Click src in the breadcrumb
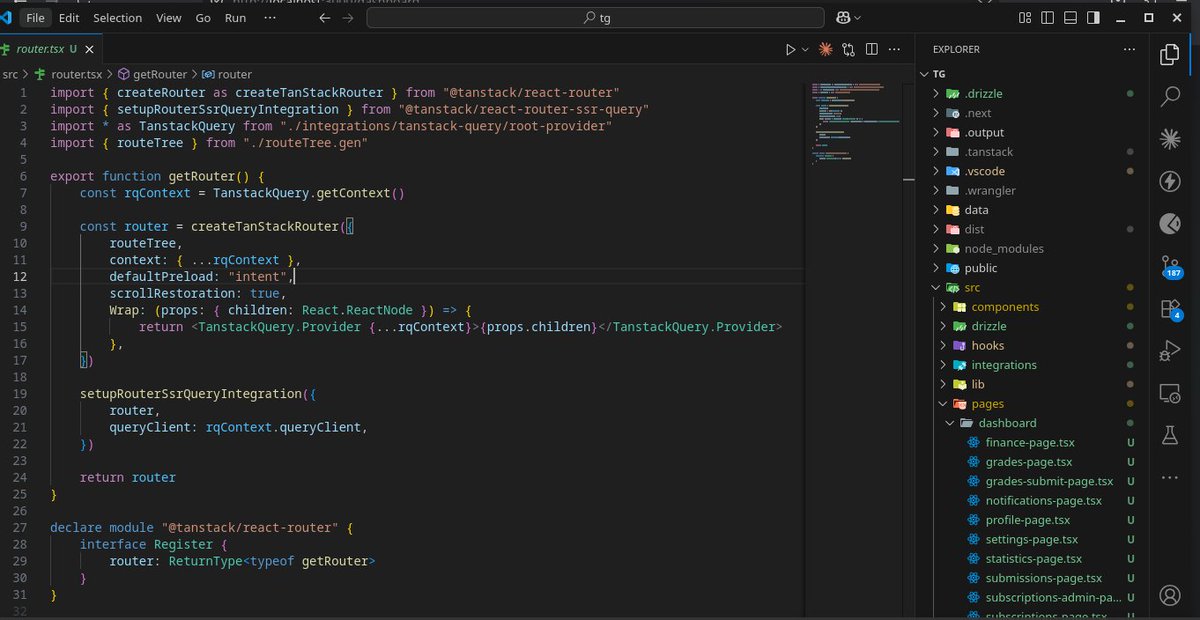The image size is (1200, 620). (x=10, y=74)
